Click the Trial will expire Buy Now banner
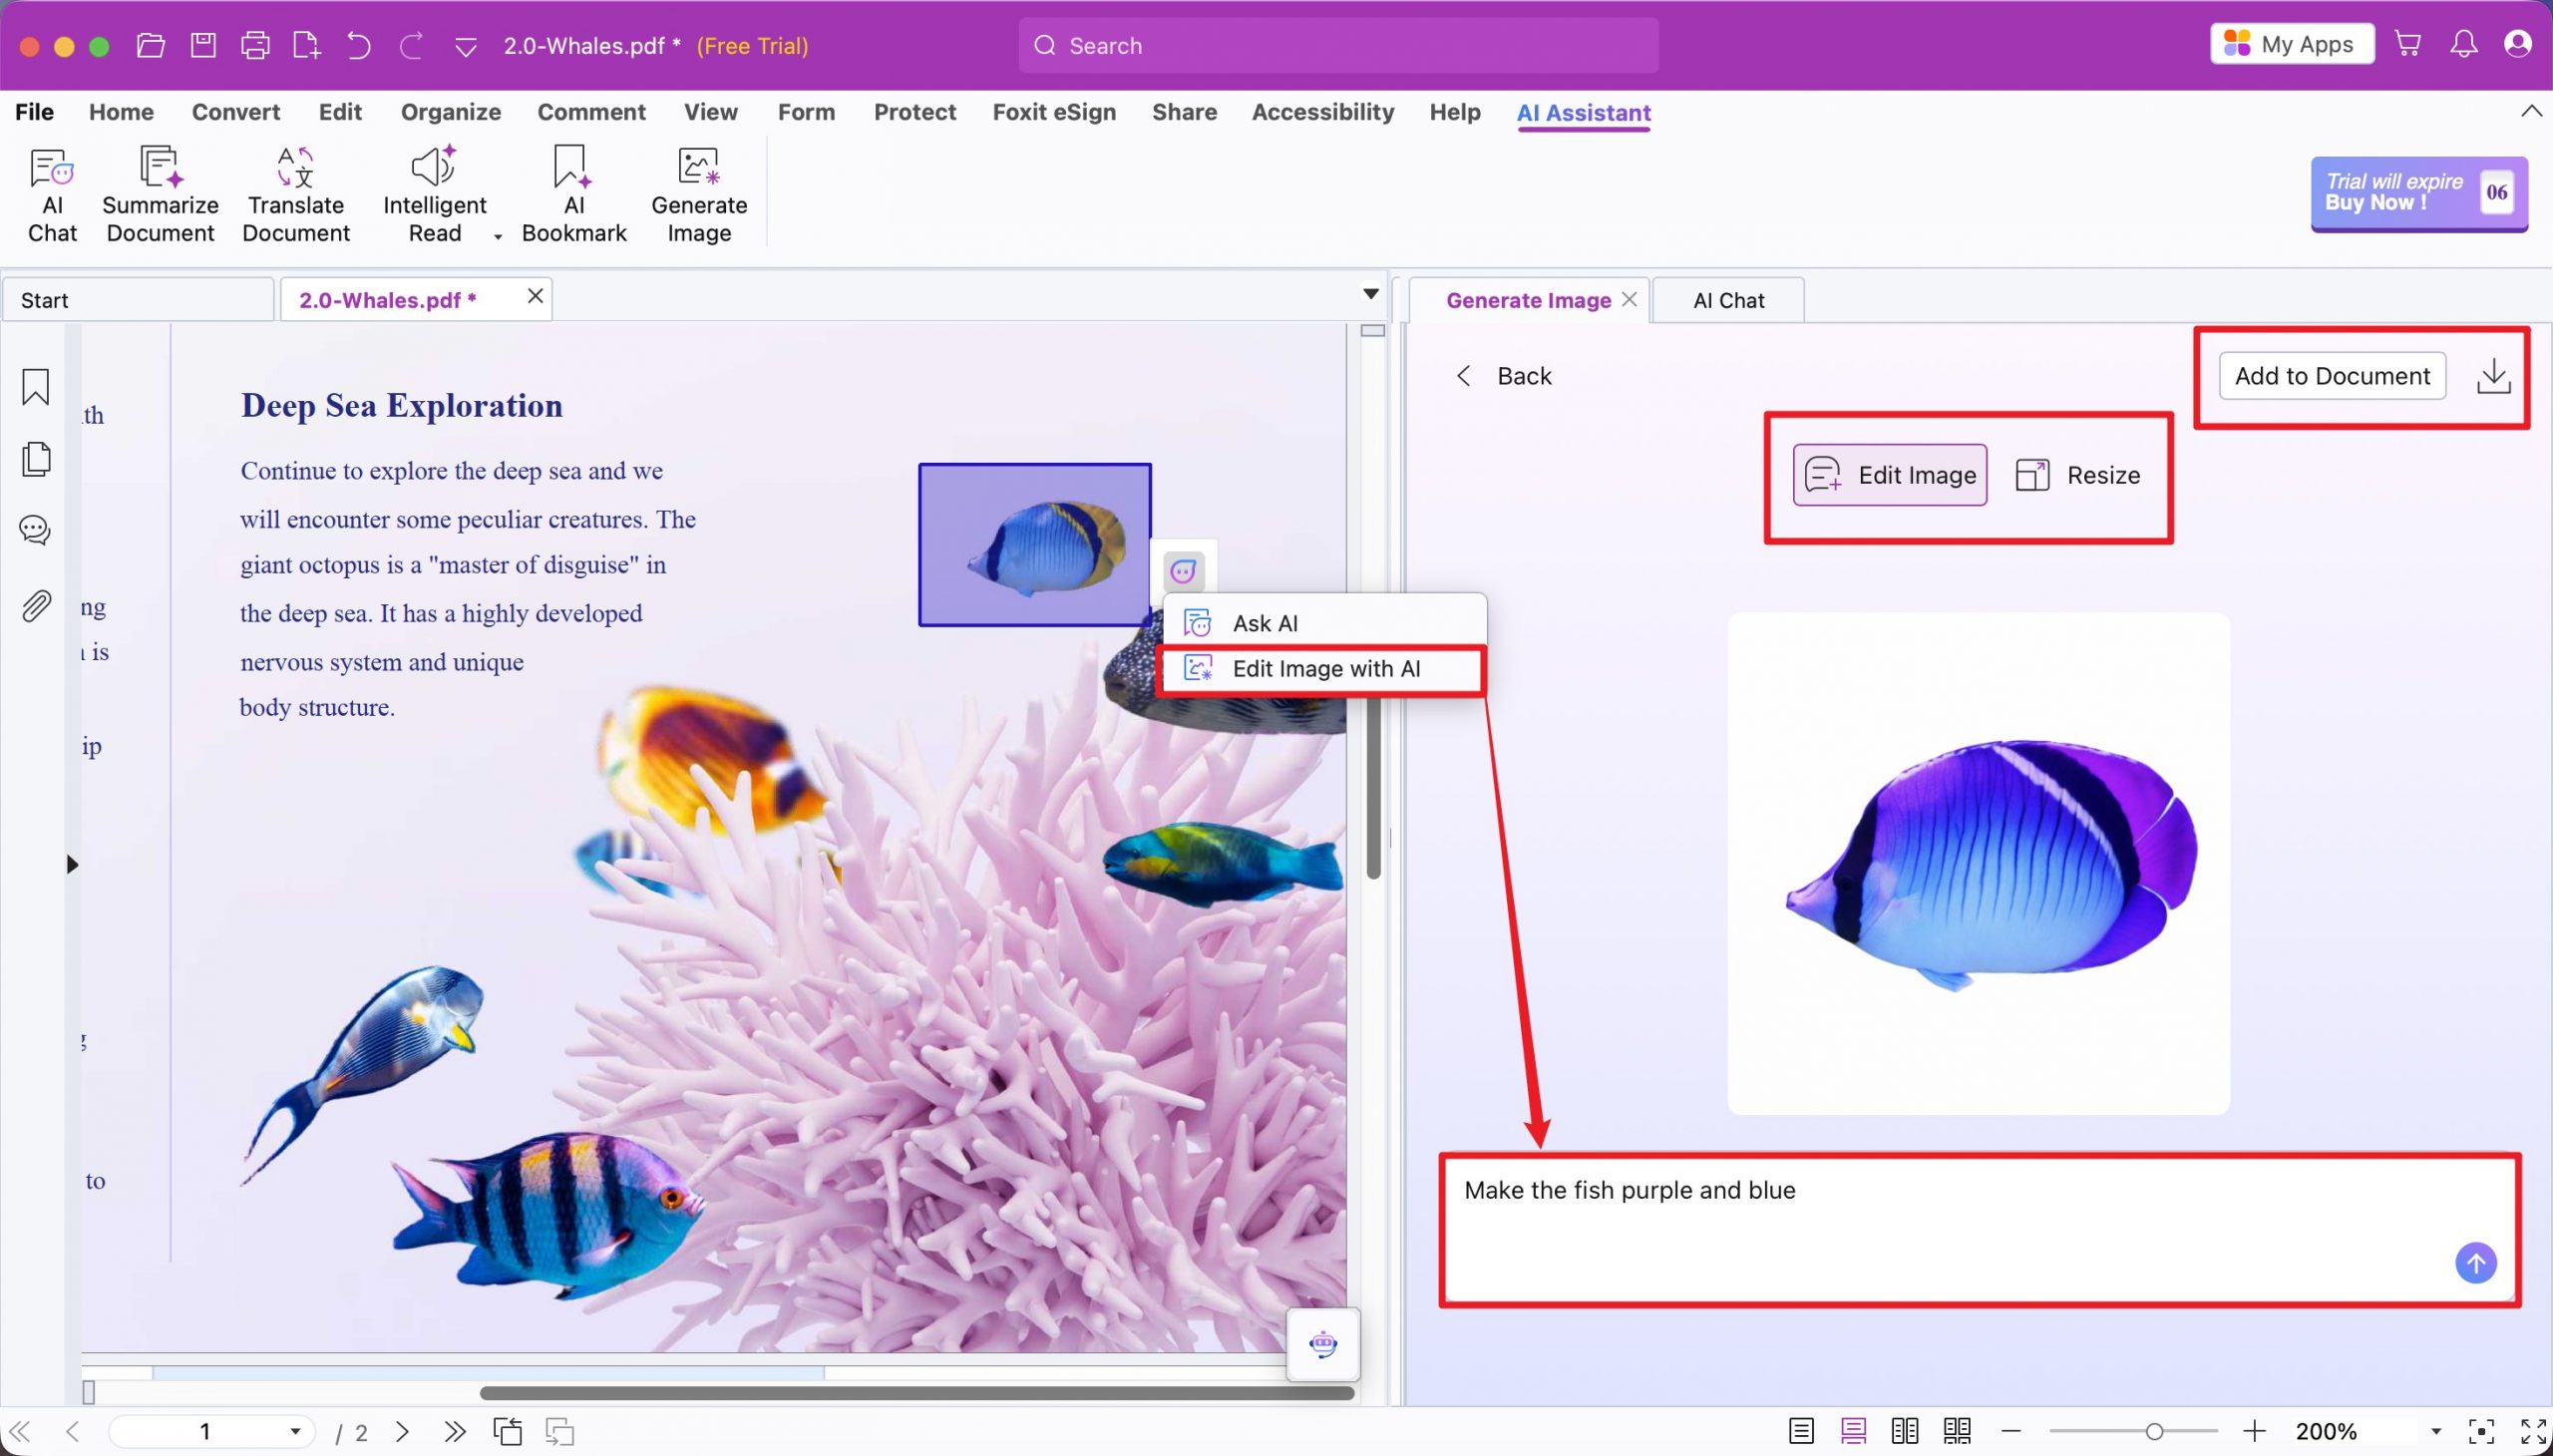This screenshot has width=2553, height=1456. click(x=2418, y=193)
